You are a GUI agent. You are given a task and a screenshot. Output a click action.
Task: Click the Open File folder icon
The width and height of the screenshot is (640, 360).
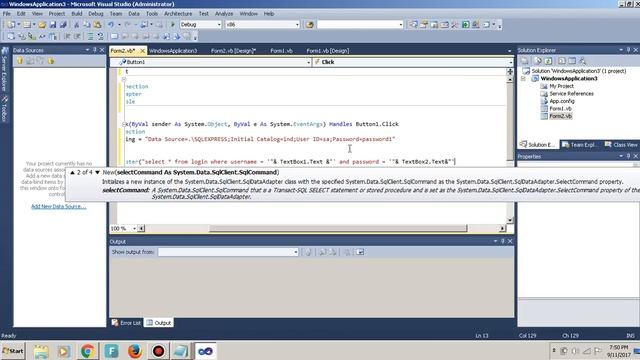(x=42, y=24)
